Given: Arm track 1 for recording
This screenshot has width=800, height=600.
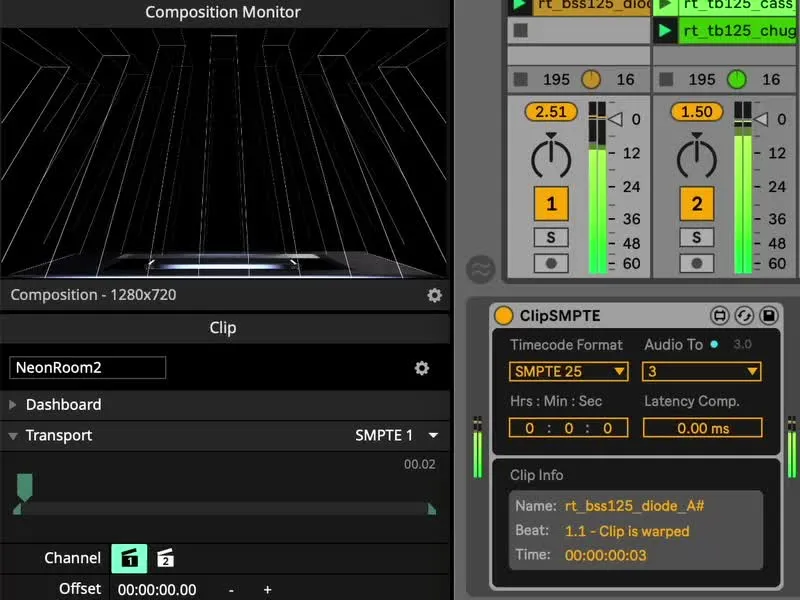Looking at the screenshot, I should click(x=551, y=263).
